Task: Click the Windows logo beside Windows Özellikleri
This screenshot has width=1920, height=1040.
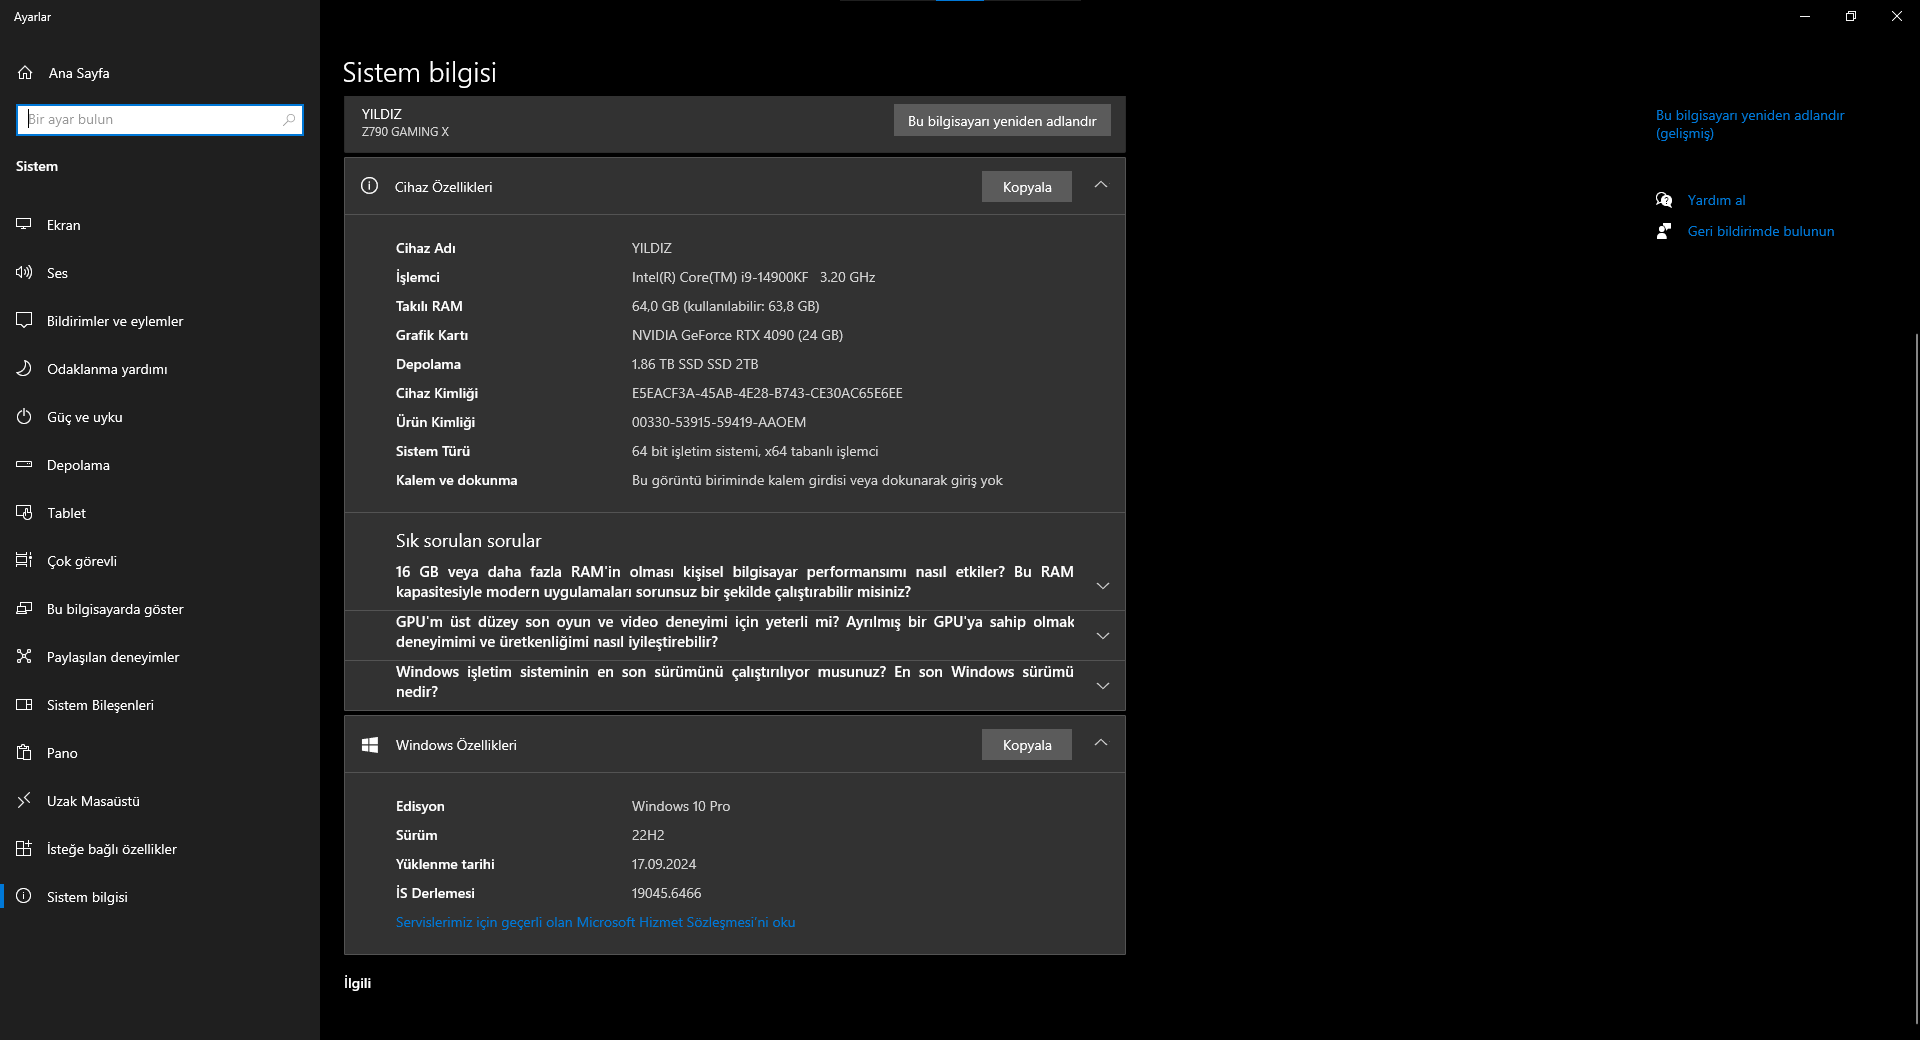Action: point(369,745)
